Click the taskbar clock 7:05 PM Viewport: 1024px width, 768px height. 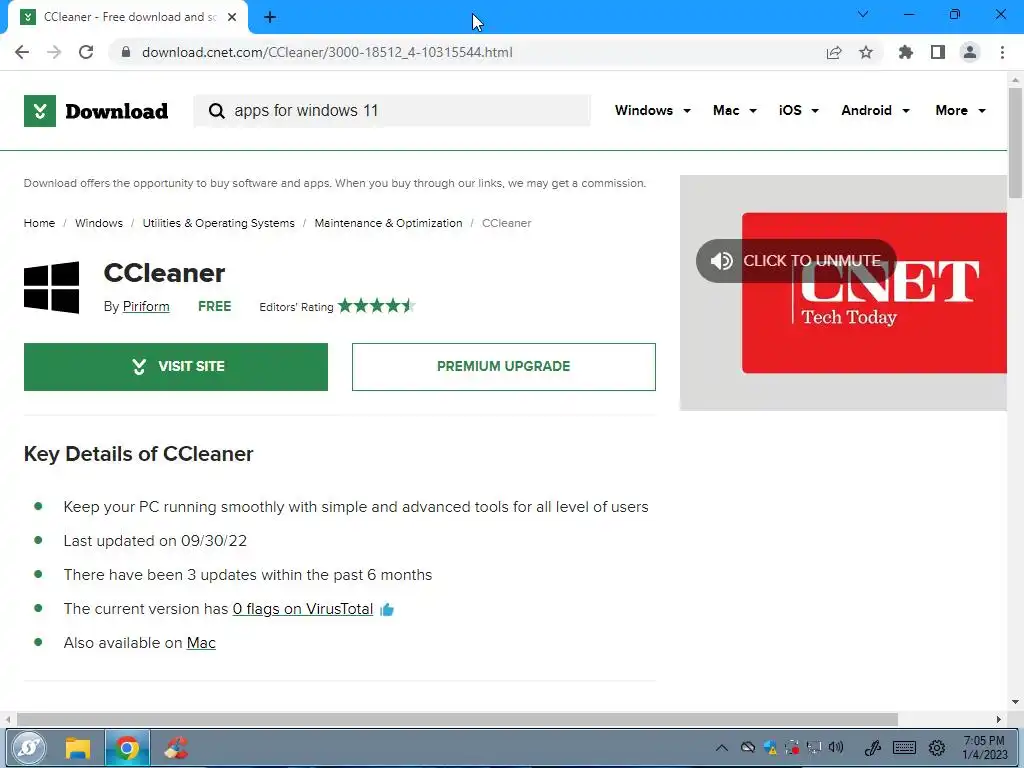click(984, 748)
